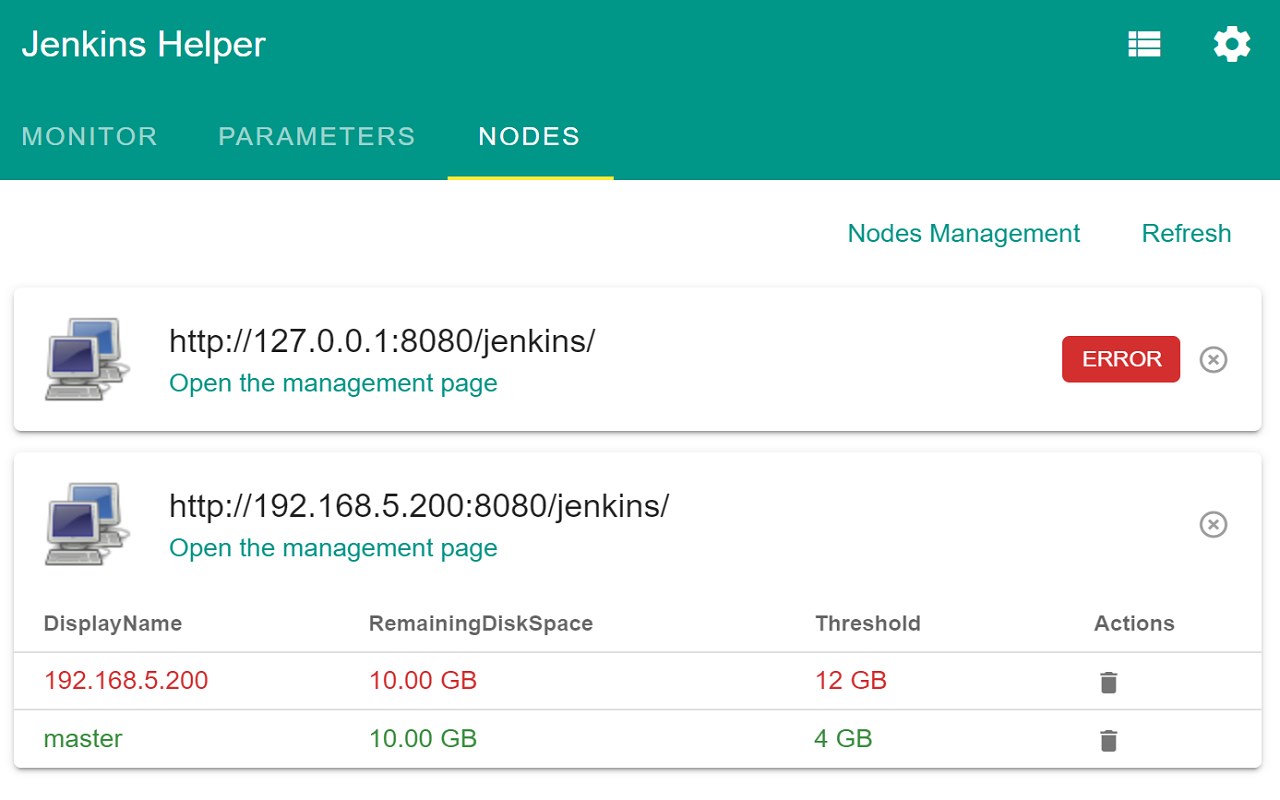Open Nodes Management
1280x800 pixels.
point(963,234)
